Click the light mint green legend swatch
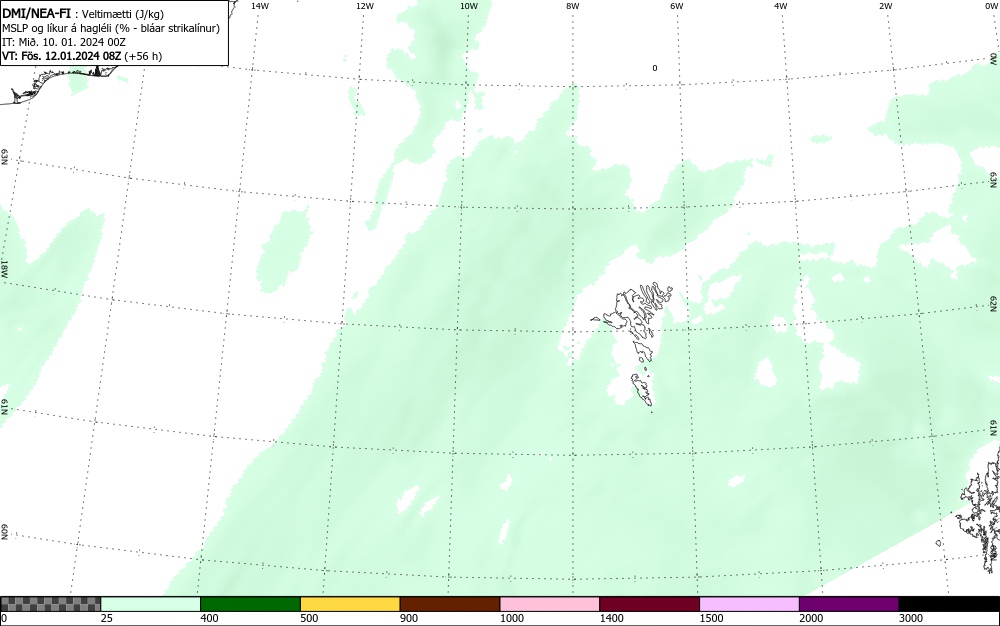The height and width of the screenshot is (626, 1000). click(151, 604)
